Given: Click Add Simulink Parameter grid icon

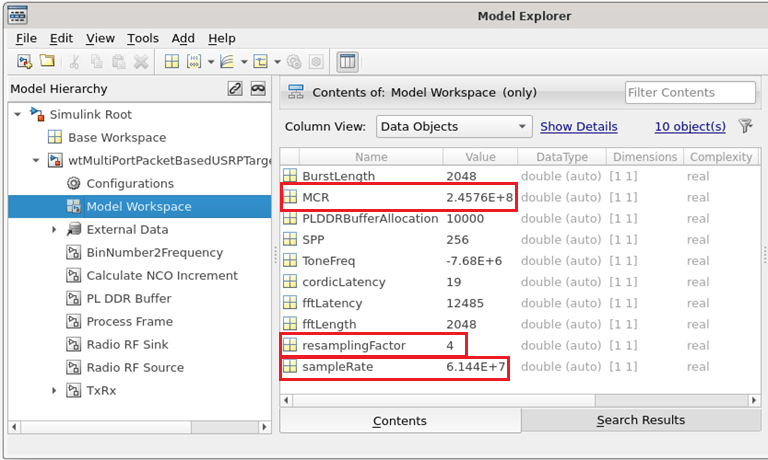Looking at the screenshot, I should coord(172,61).
